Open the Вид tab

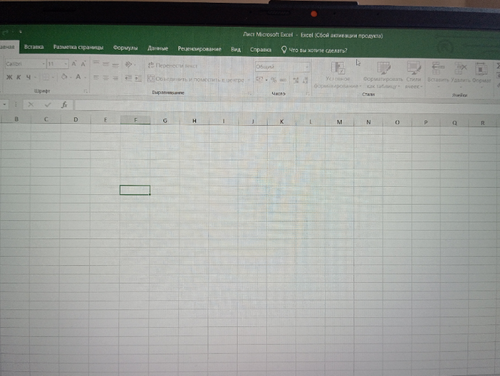coord(236,49)
